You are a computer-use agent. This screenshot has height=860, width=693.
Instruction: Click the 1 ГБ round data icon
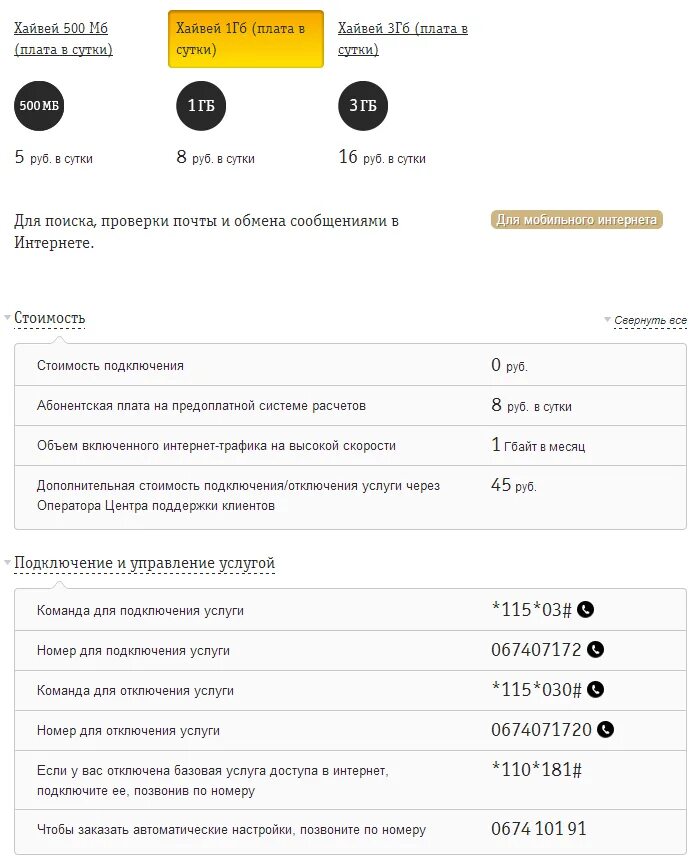(201, 106)
